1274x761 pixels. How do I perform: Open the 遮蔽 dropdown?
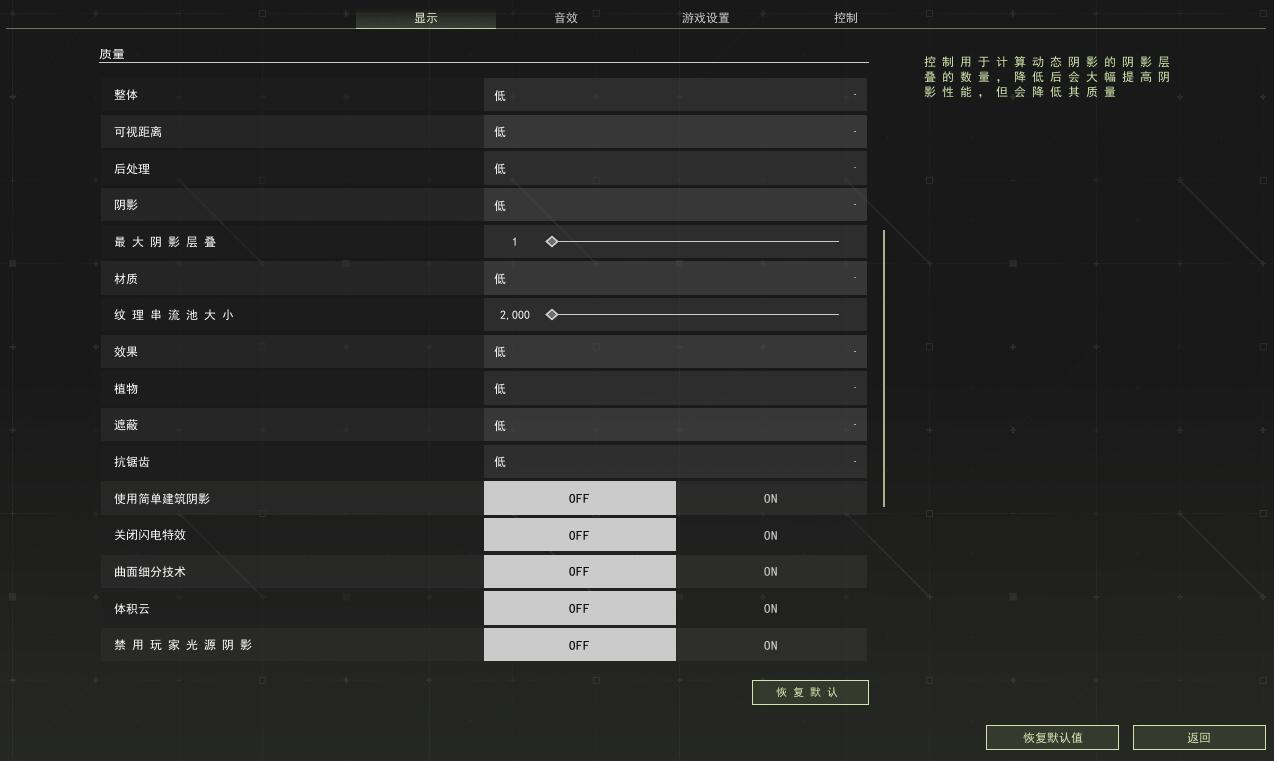tap(675, 425)
